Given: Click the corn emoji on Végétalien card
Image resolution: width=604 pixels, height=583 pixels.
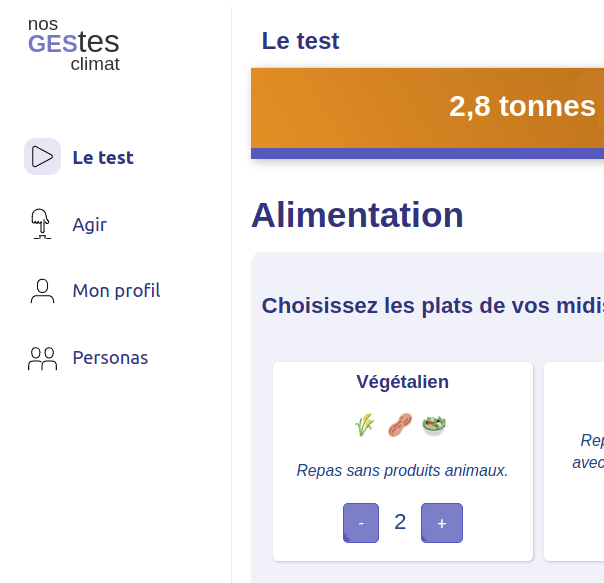Looking at the screenshot, I should (x=364, y=426).
